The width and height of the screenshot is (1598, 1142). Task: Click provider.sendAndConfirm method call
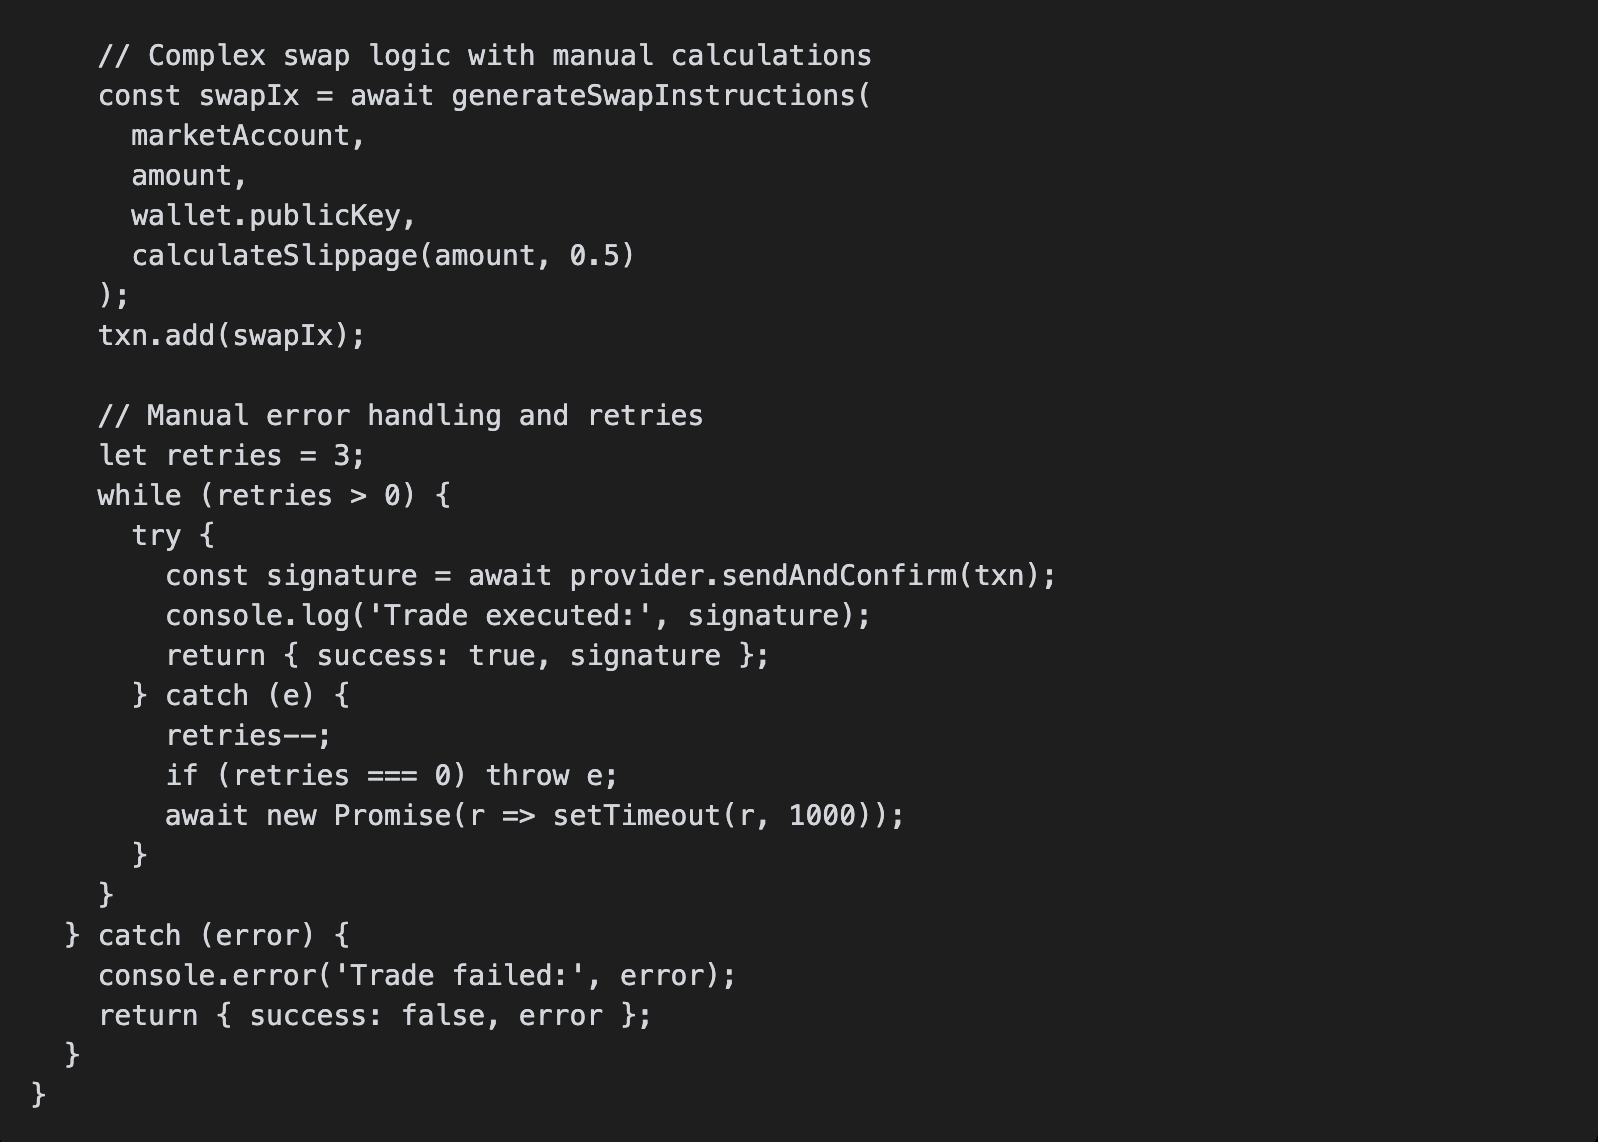click(x=763, y=576)
